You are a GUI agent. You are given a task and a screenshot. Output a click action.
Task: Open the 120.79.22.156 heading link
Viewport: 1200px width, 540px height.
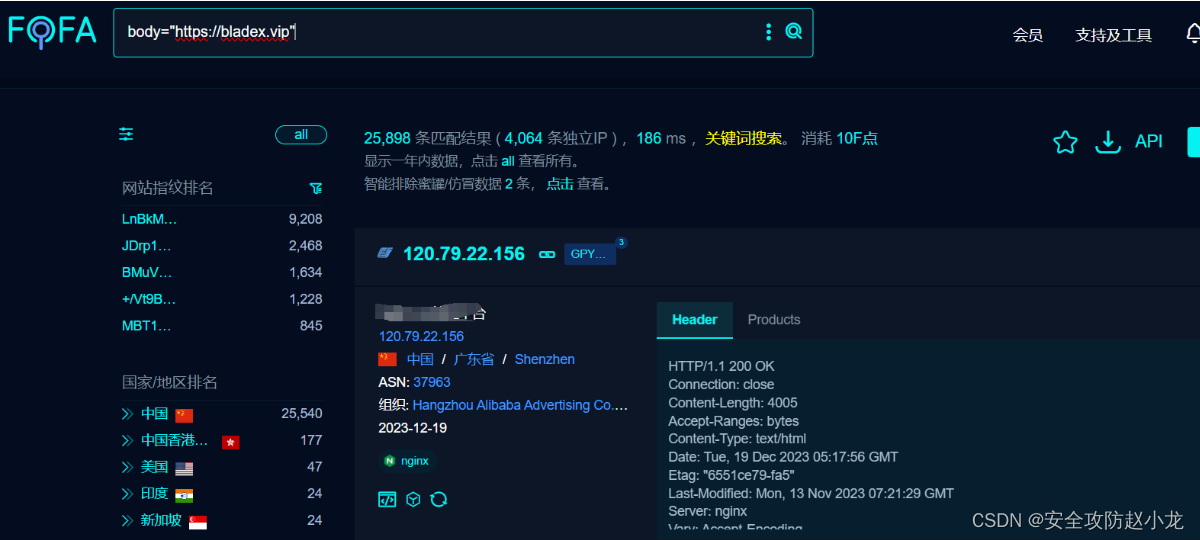tap(464, 254)
